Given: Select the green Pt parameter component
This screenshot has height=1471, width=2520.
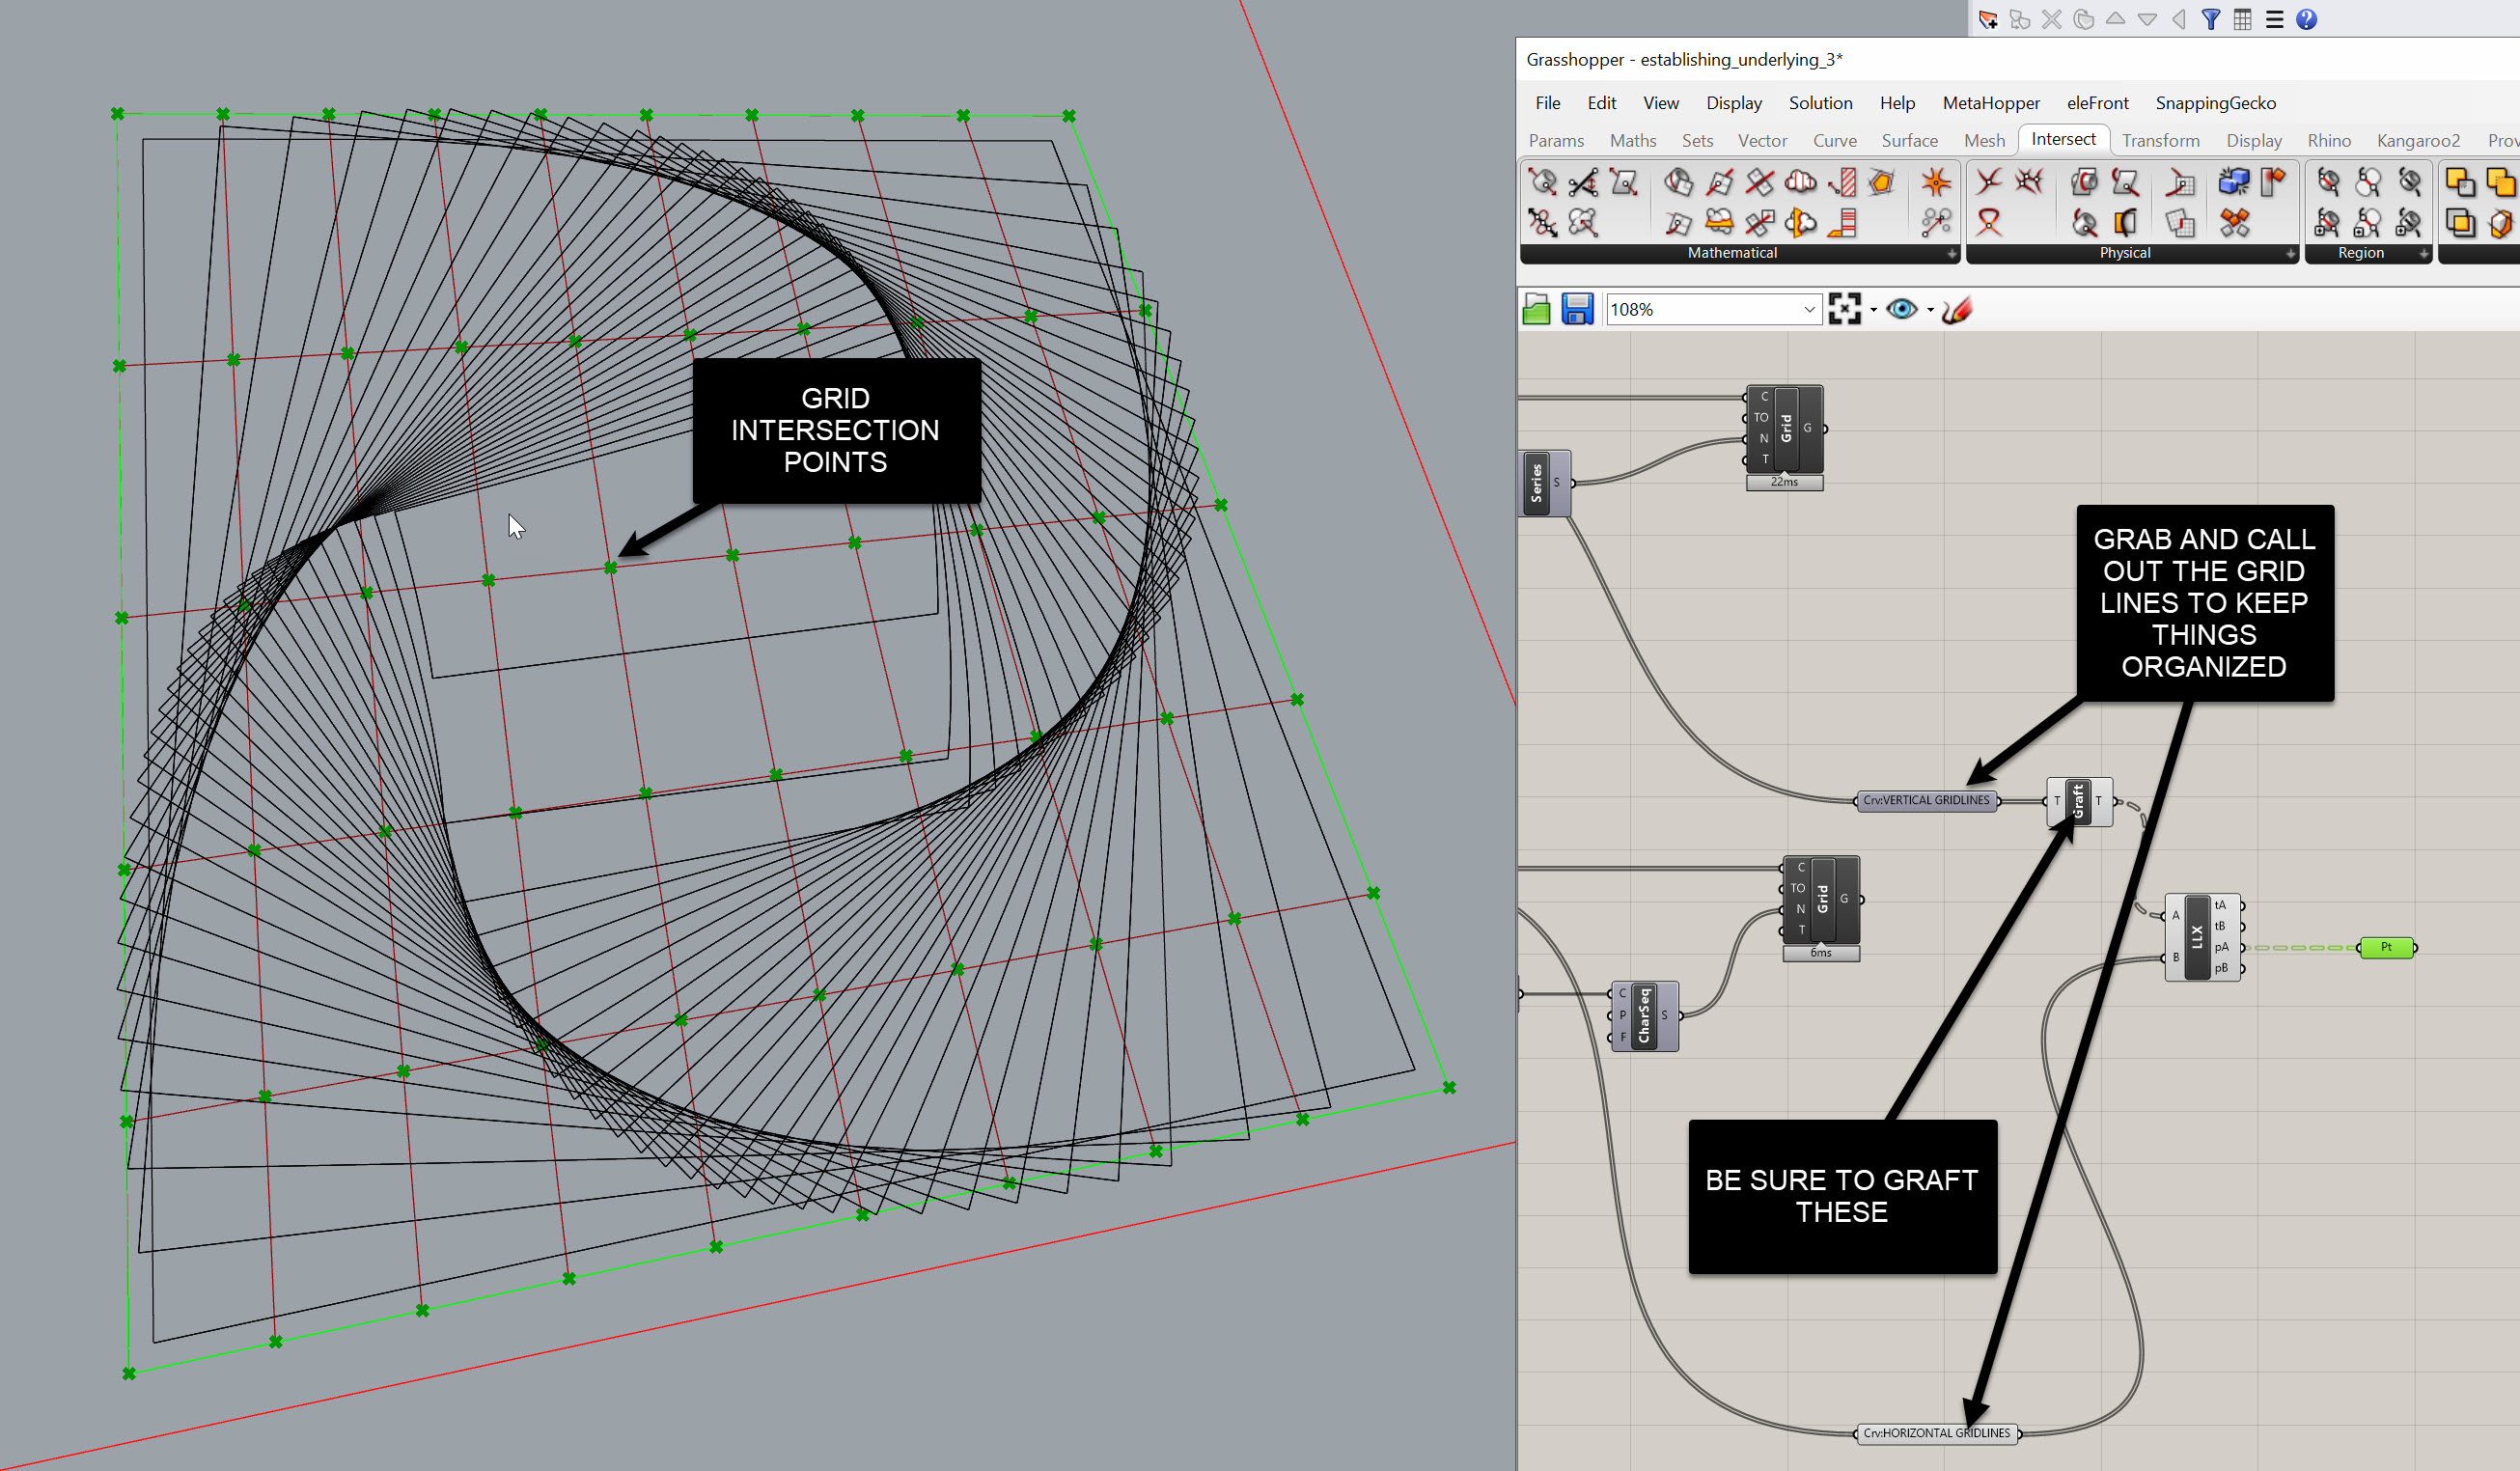Looking at the screenshot, I should click(x=2386, y=947).
